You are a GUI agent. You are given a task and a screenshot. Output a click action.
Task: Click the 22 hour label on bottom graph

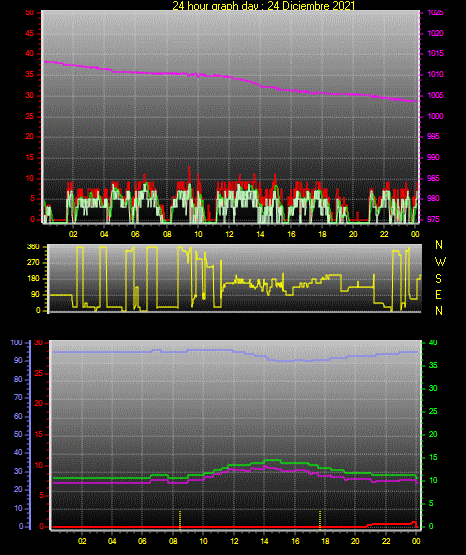click(x=386, y=541)
